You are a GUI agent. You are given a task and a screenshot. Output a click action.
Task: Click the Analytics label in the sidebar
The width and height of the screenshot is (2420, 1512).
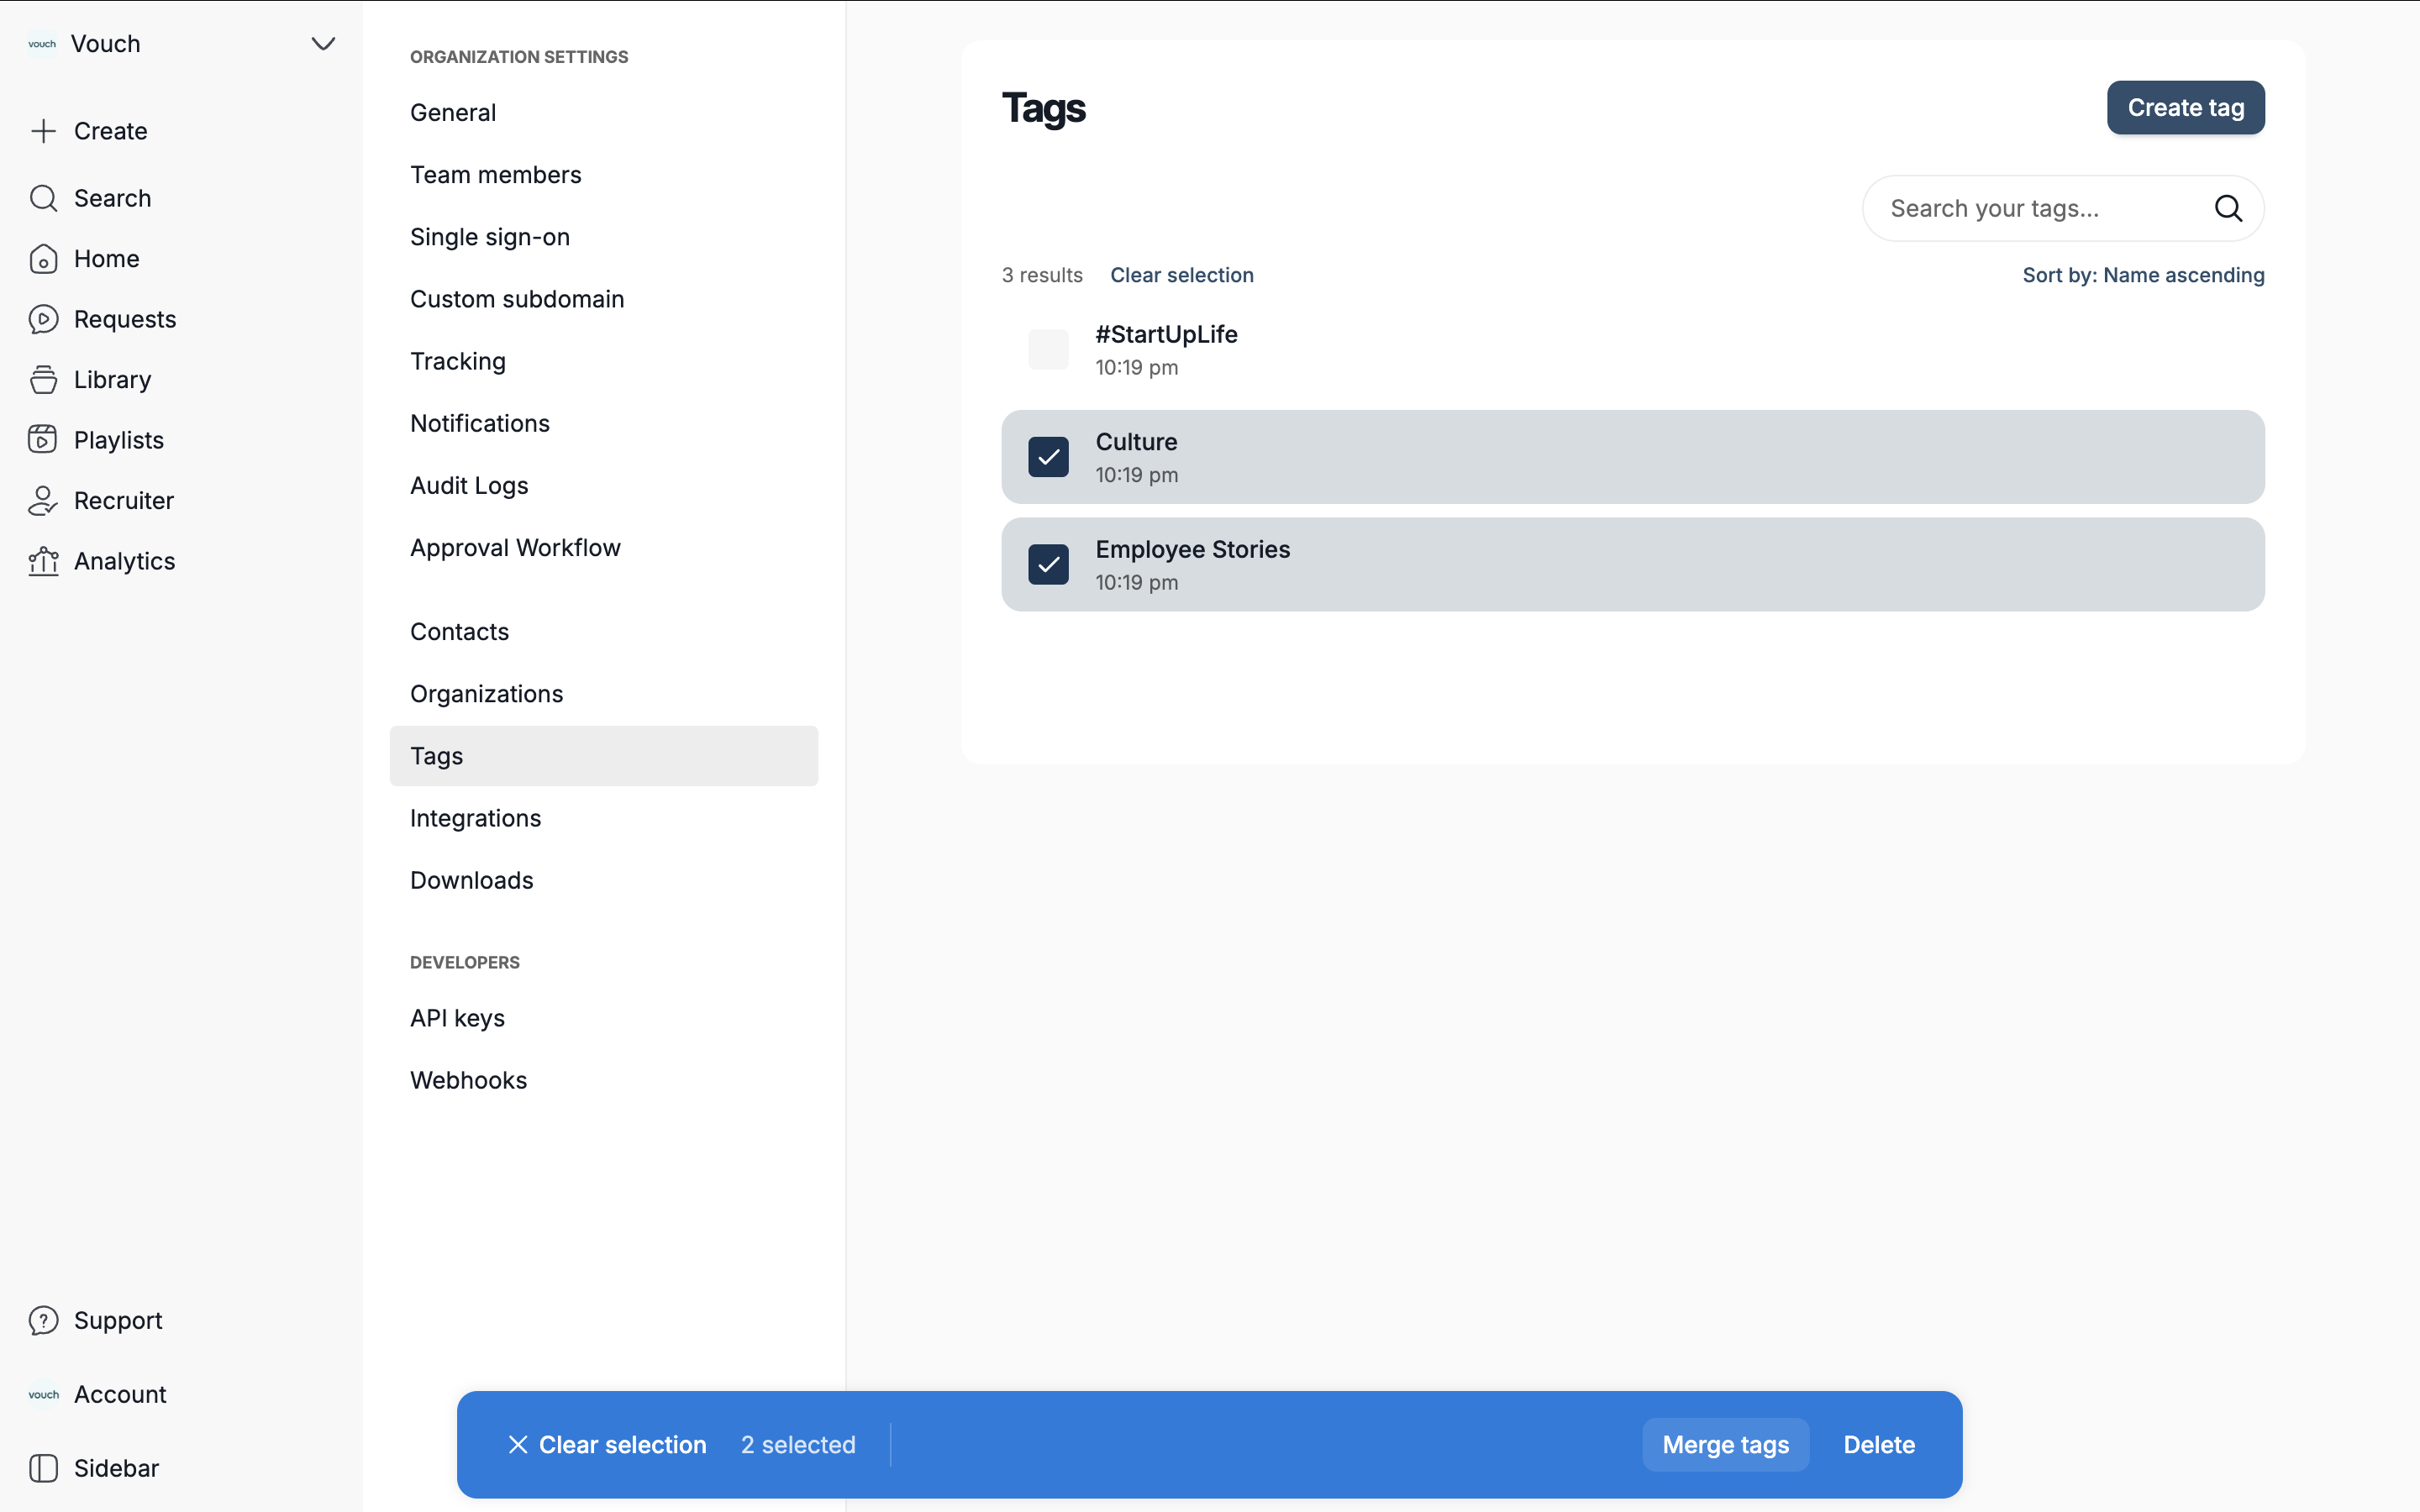tap(124, 561)
